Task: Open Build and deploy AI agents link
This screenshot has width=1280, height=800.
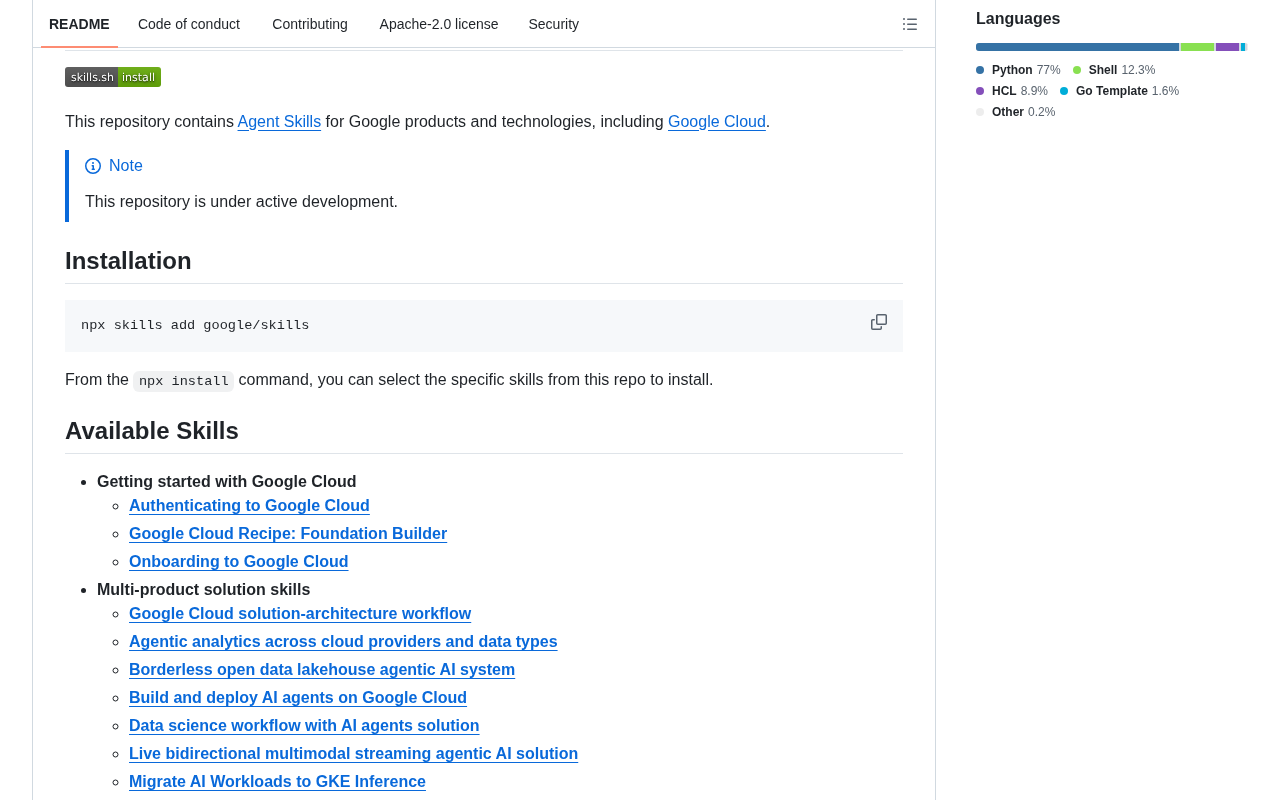Action: (298, 698)
